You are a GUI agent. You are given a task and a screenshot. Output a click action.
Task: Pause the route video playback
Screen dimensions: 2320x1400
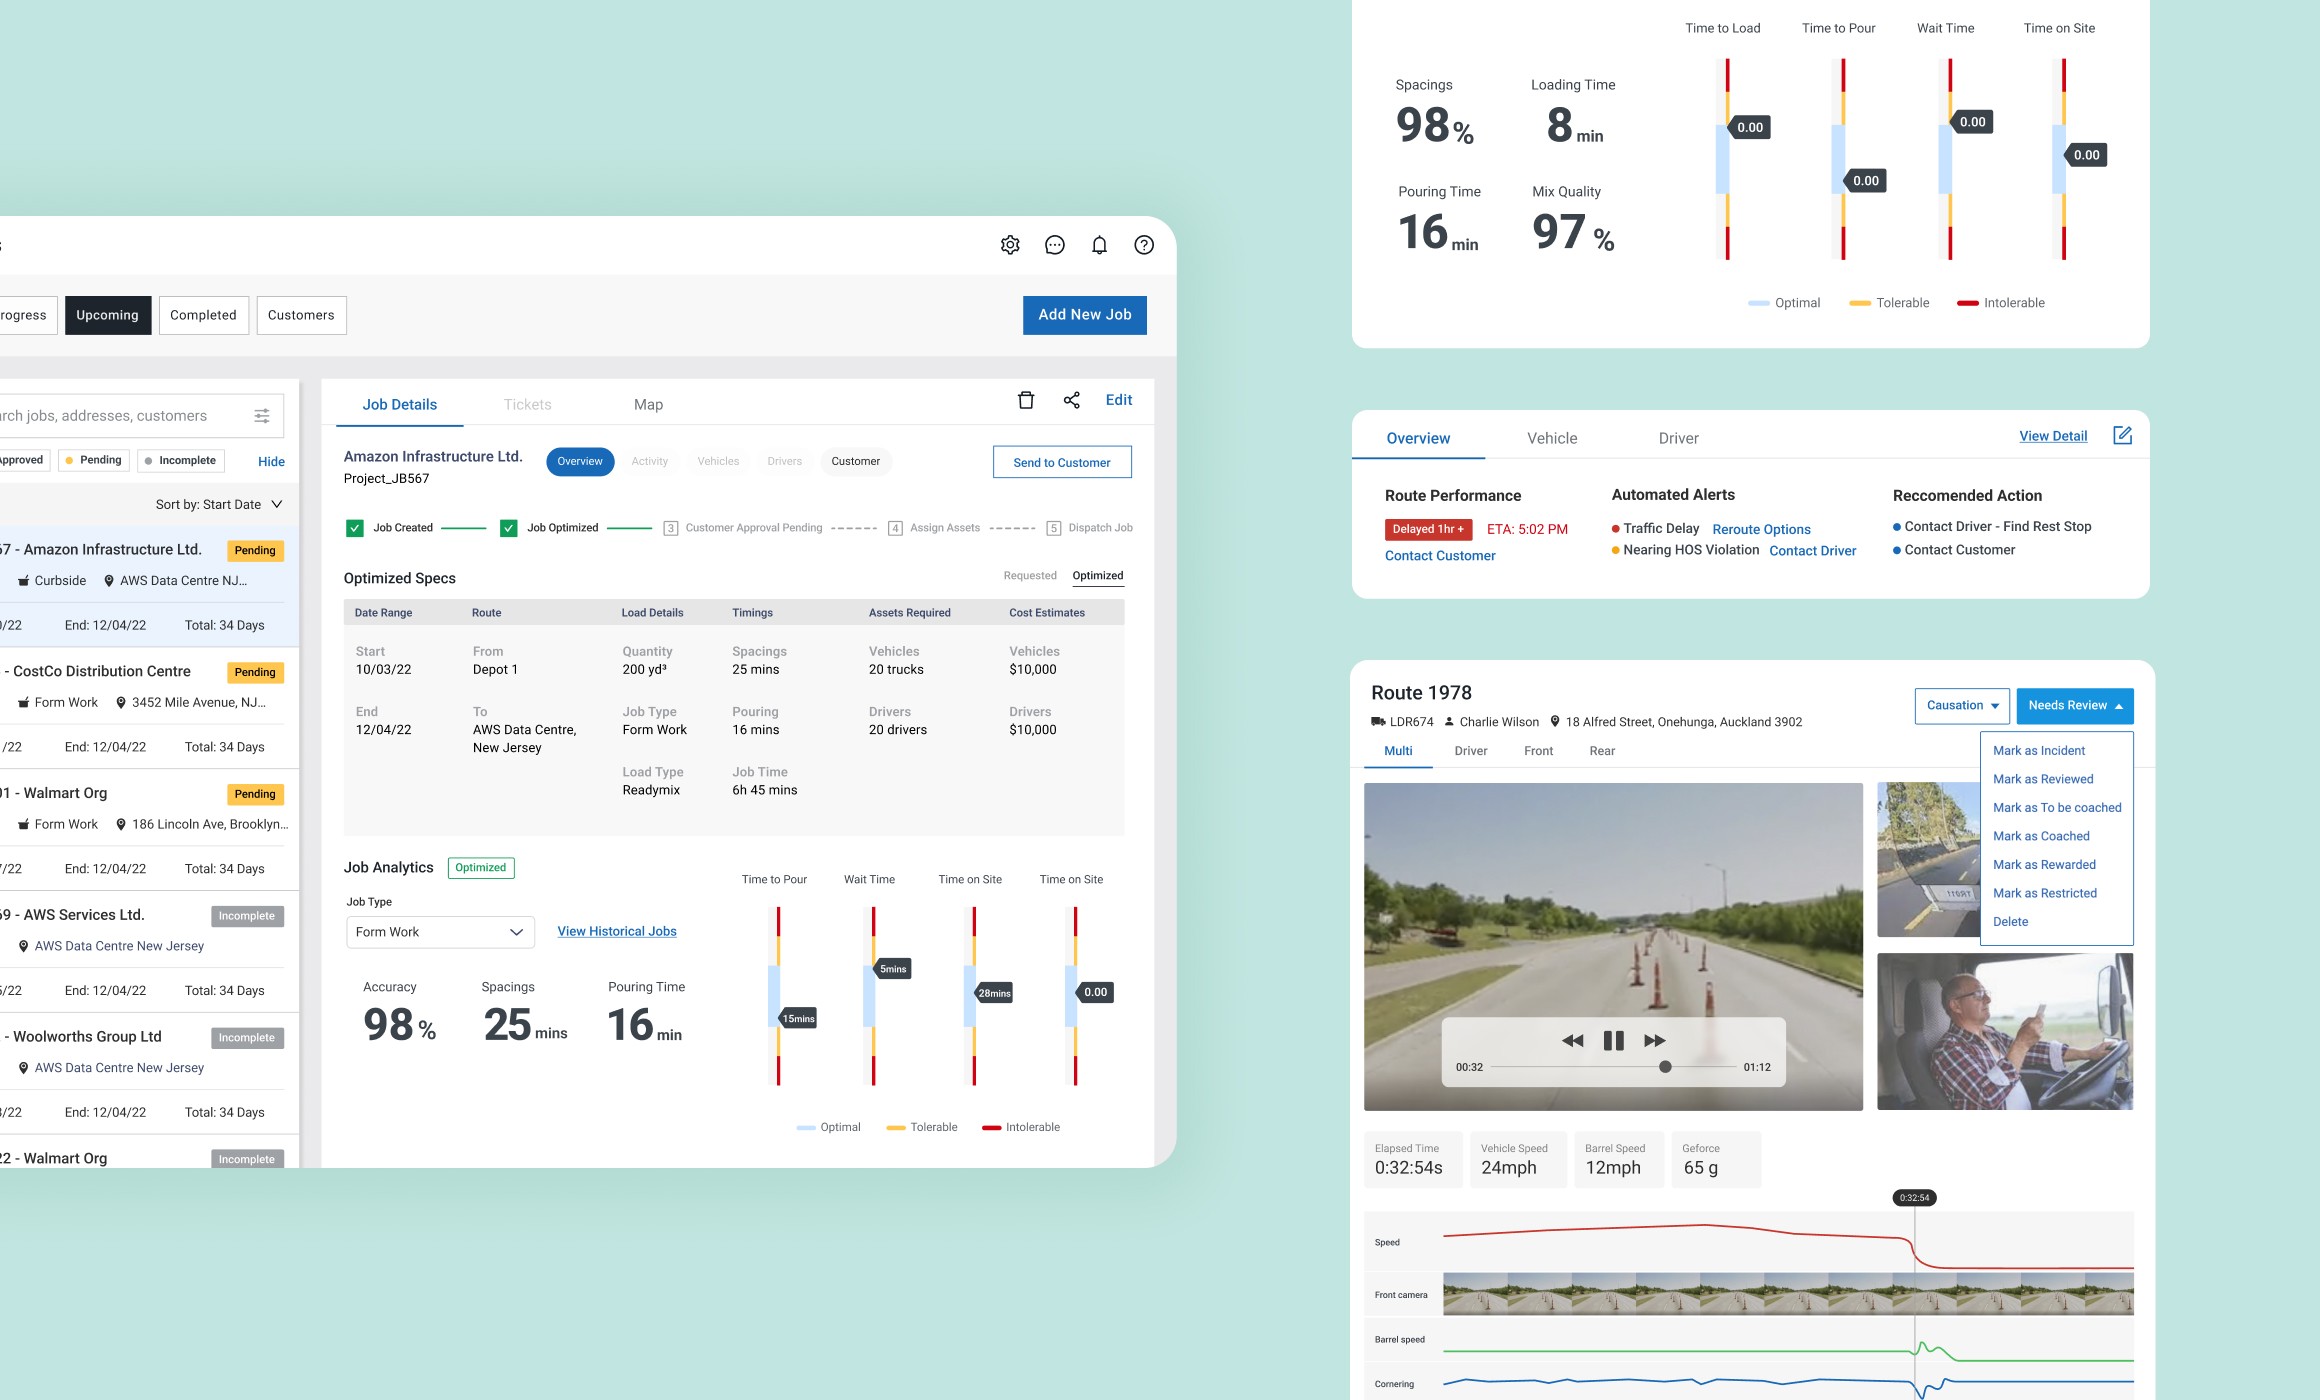coord(1613,1041)
